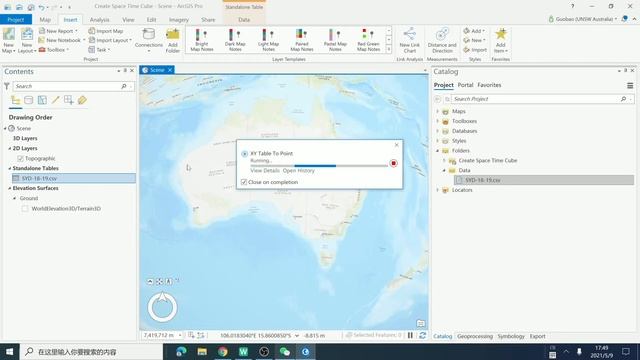Select Paired Map Notes template

(x=302, y=40)
